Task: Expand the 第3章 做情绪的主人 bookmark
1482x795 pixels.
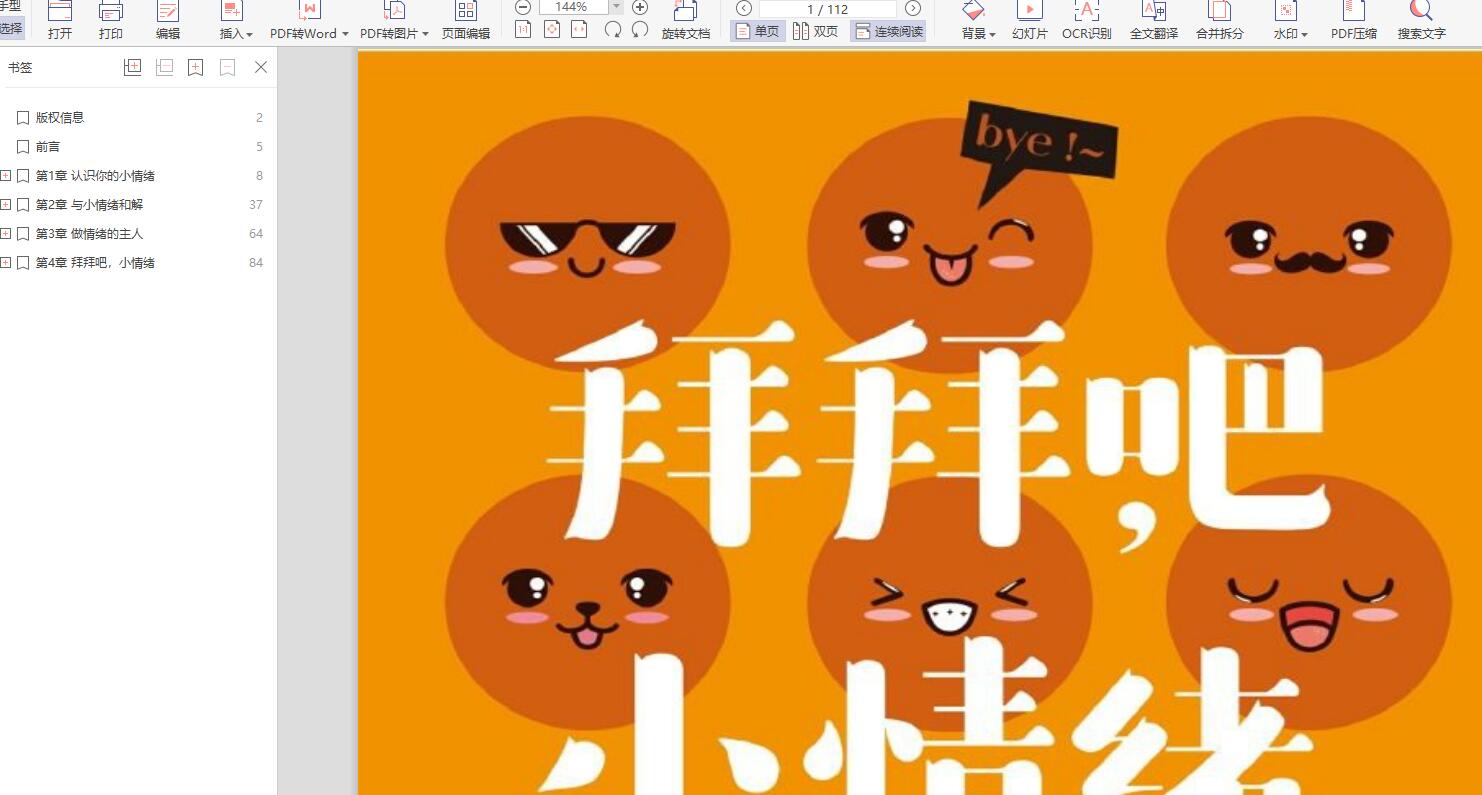Action: pos(6,234)
